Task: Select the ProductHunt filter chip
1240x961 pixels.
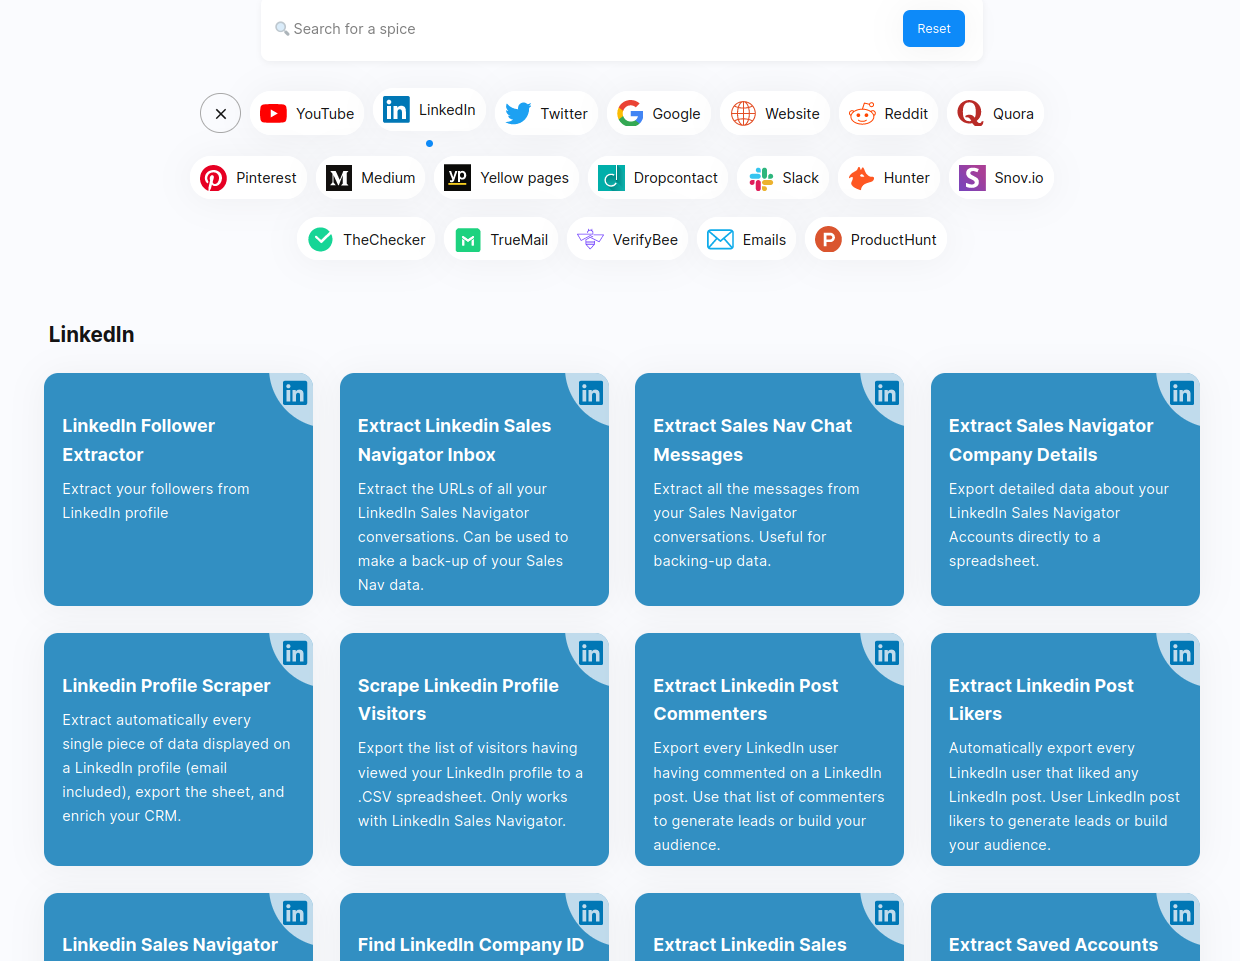Action: click(876, 240)
